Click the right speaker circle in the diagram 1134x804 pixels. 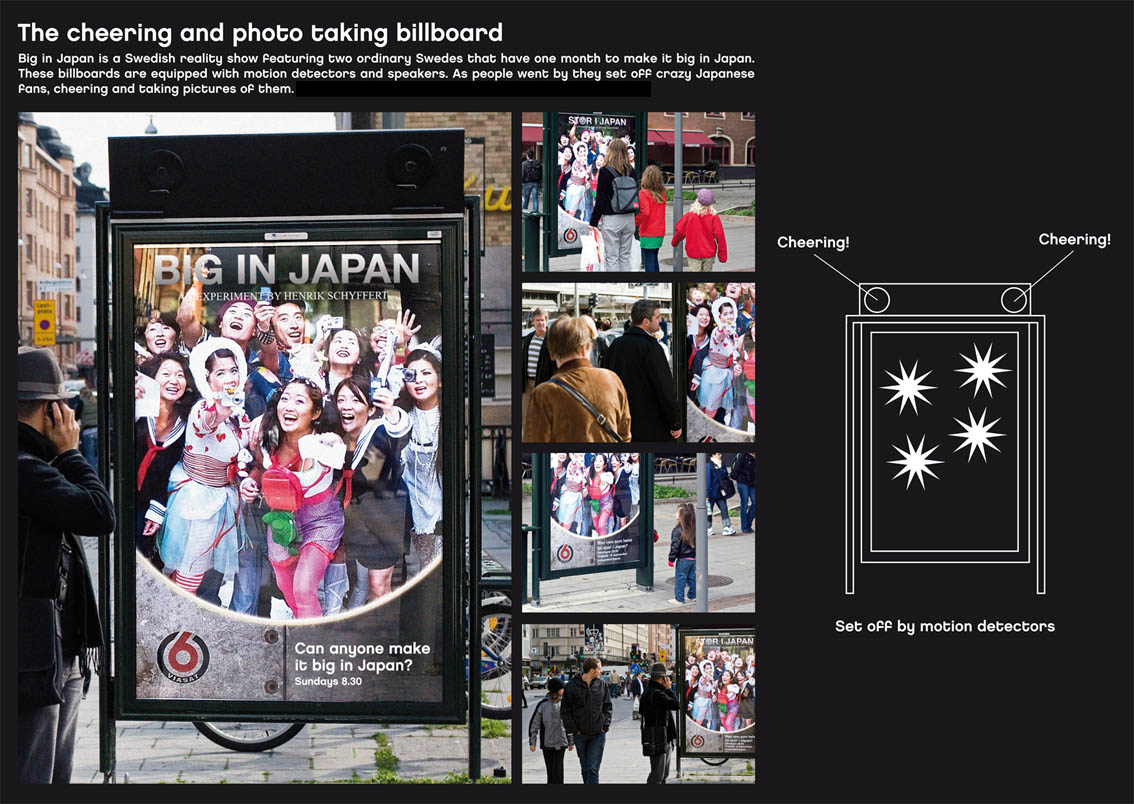click(x=1014, y=298)
